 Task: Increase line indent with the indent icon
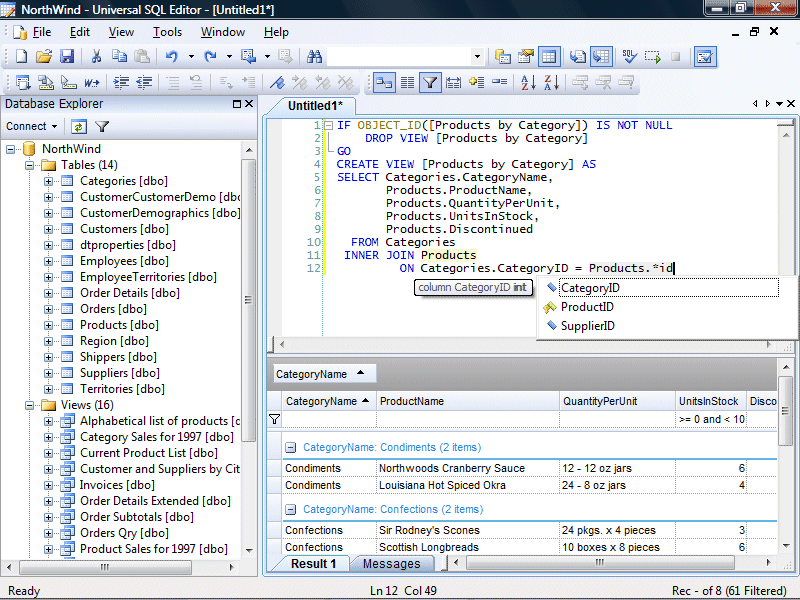pos(121,82)
